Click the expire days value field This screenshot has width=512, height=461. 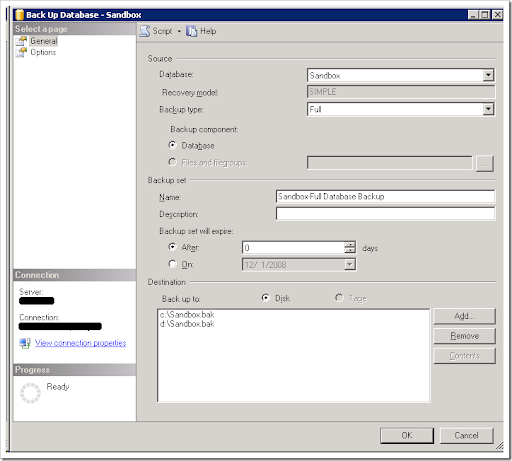(x=293, y=248)
